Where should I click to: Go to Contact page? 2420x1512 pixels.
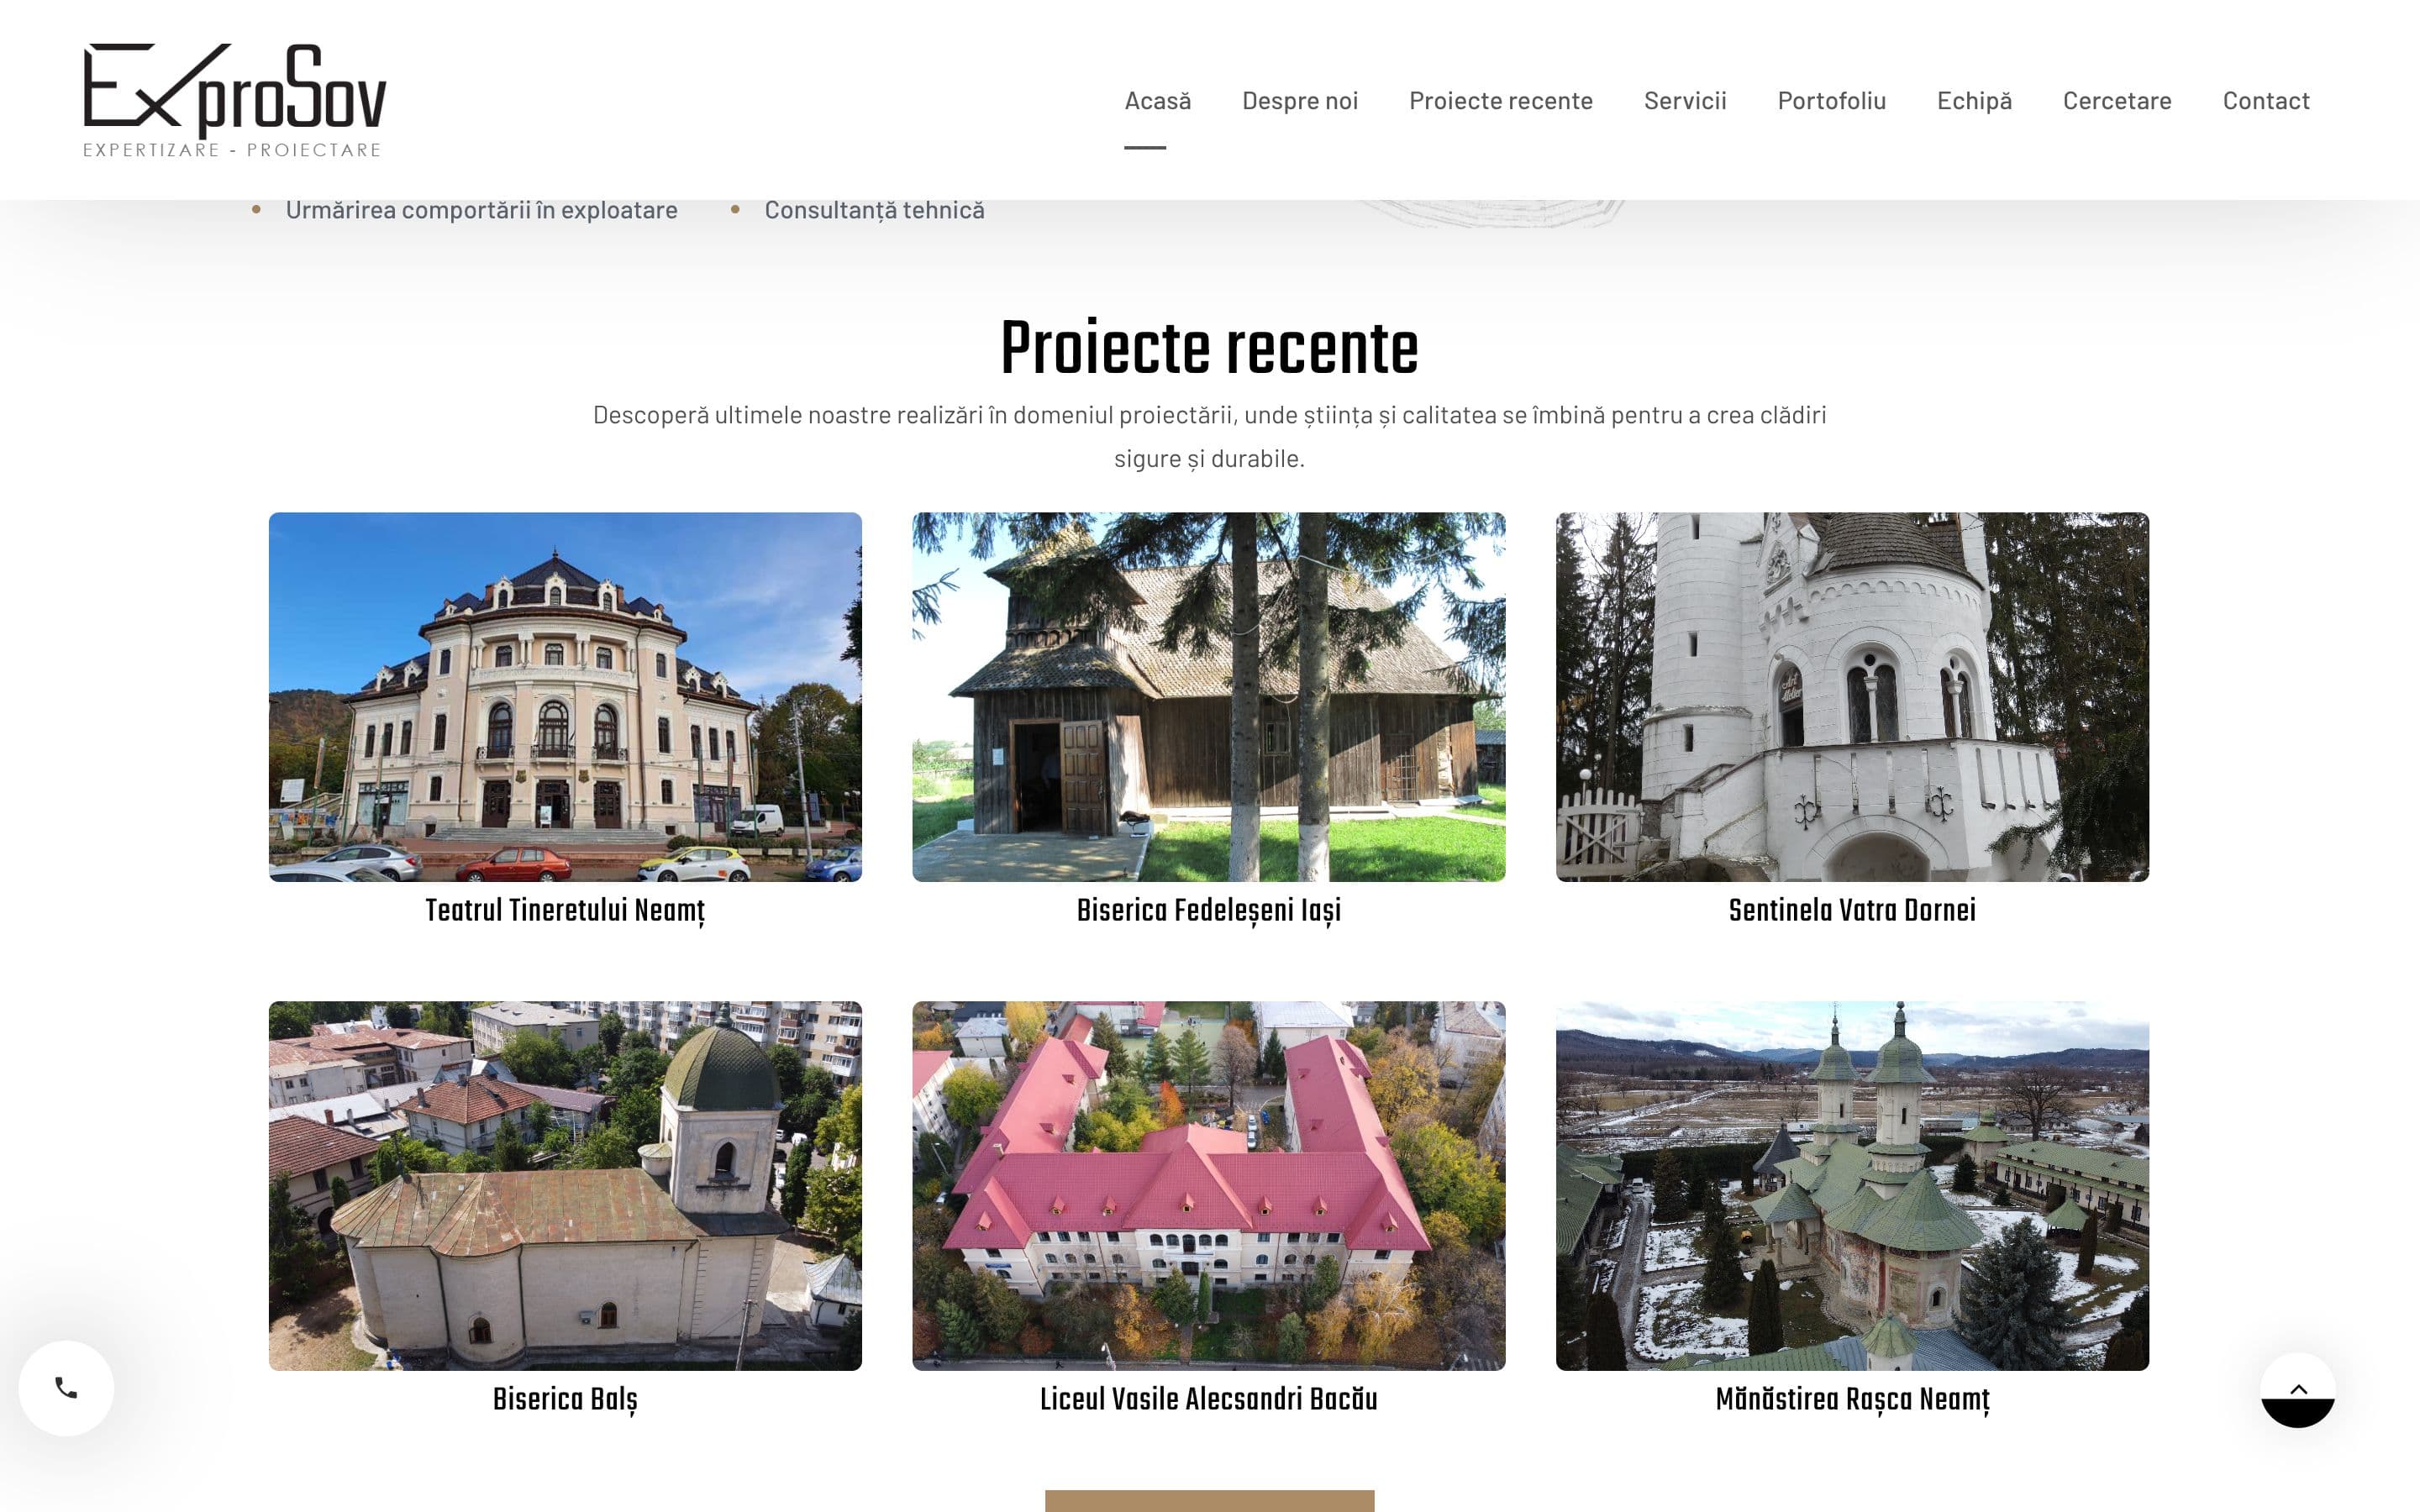(2266, 100)
